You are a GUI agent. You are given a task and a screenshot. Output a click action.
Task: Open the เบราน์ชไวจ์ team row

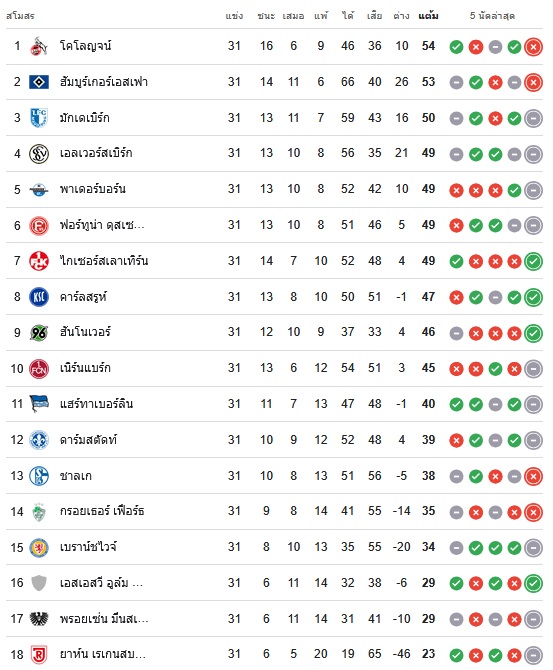(274, 547)
